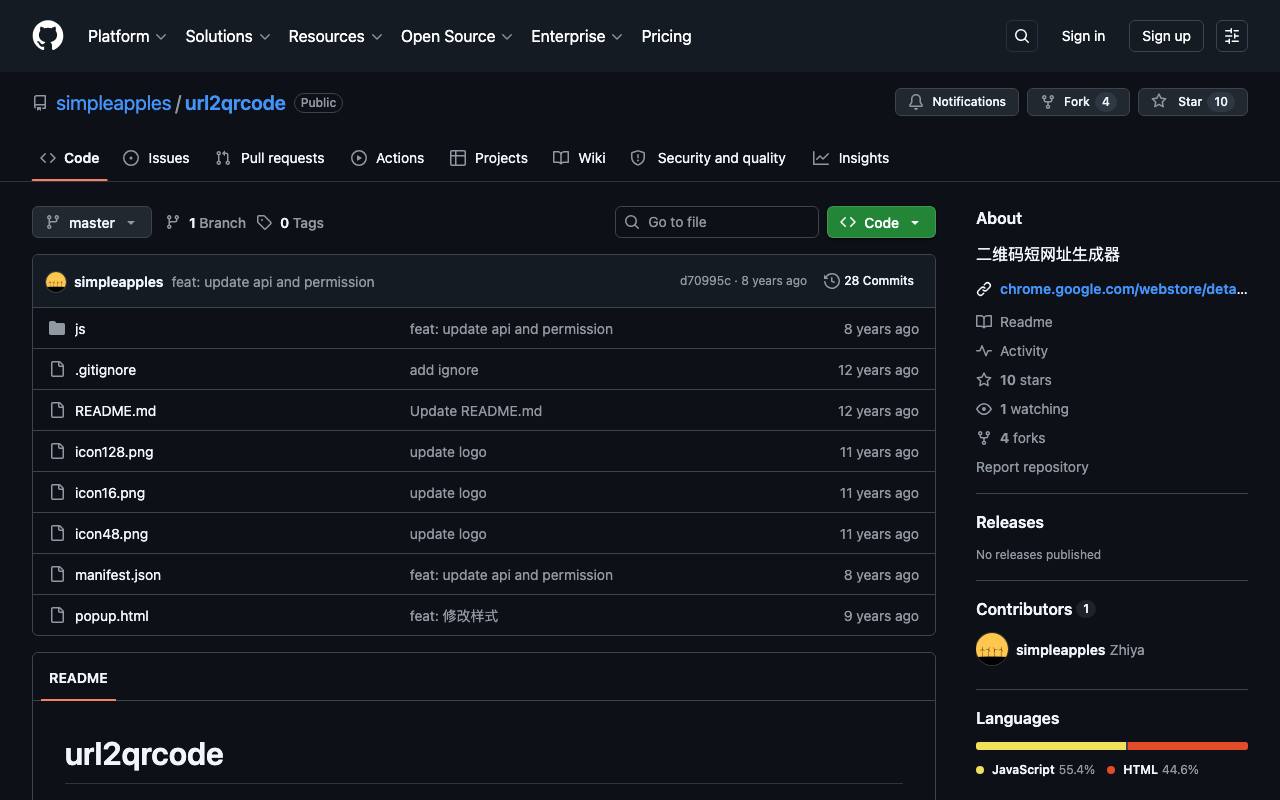1280x800 pixels.
Task: Open the 28 Commits history link
Action: [869, 281]
